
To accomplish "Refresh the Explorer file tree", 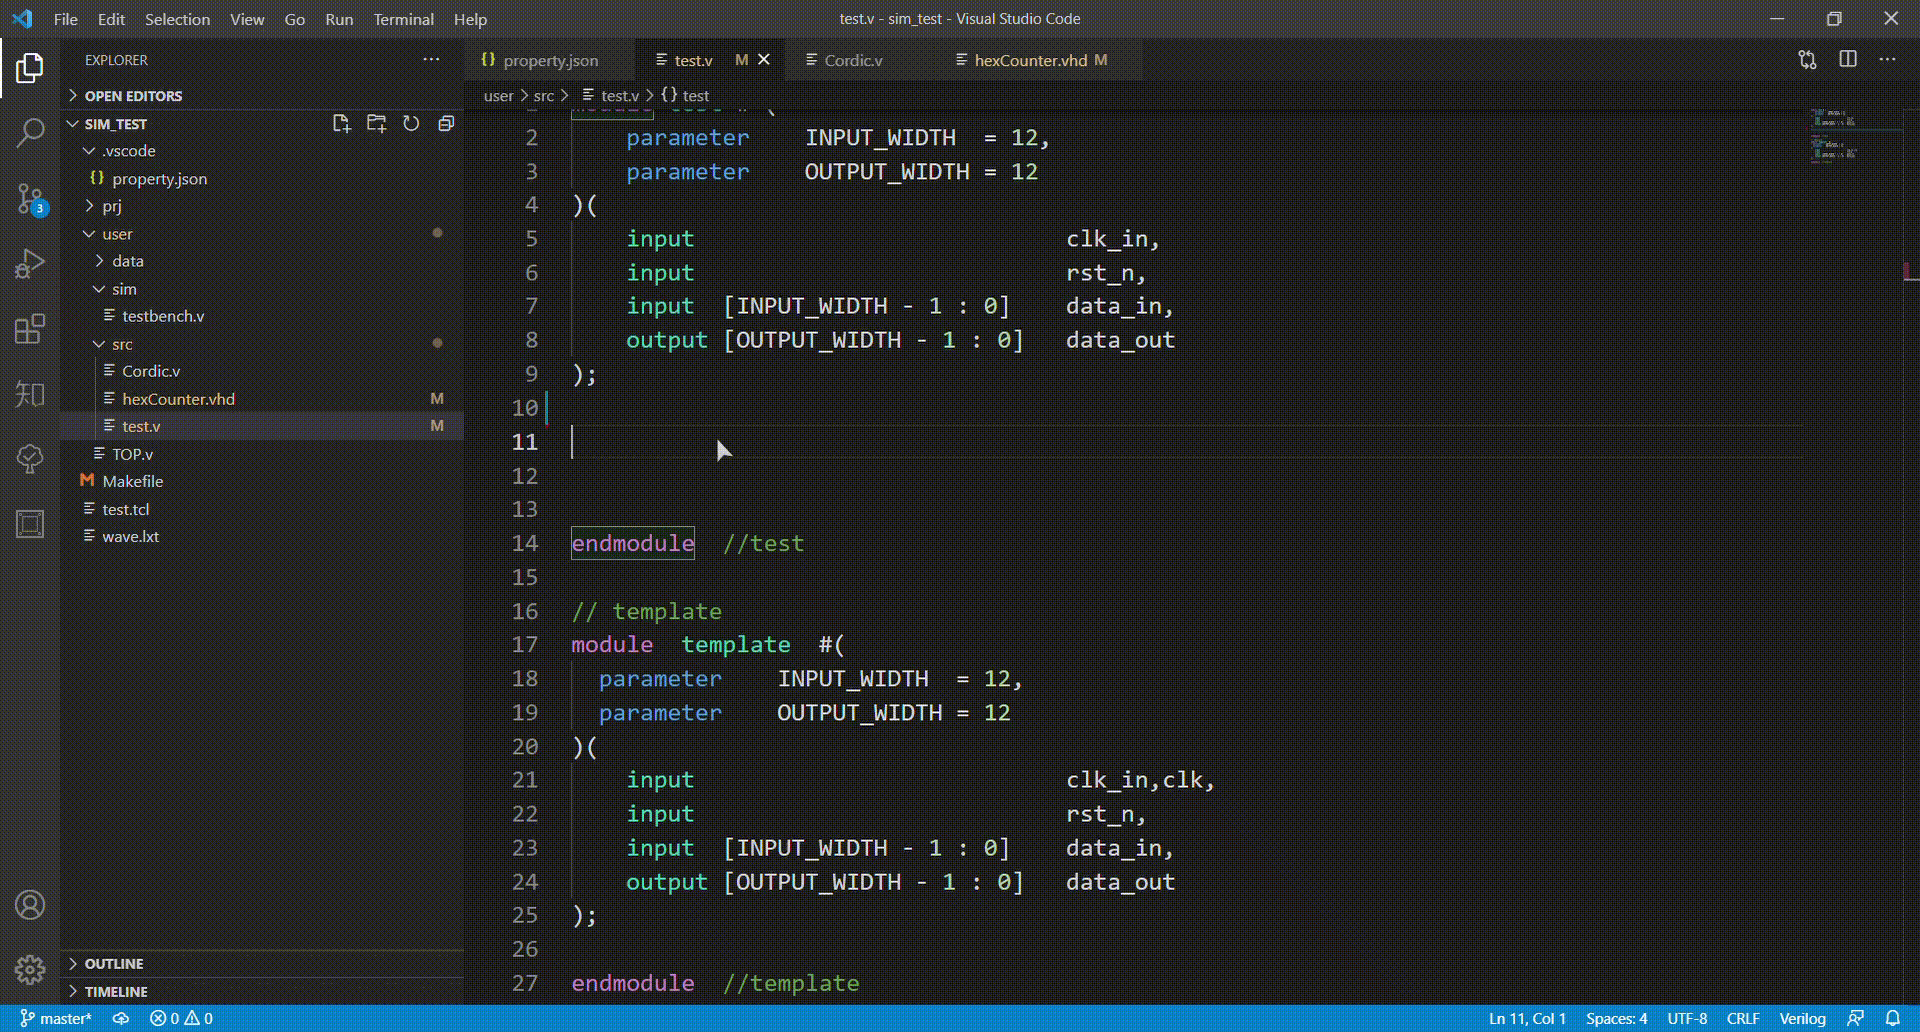I will click(x=411, y=124).
